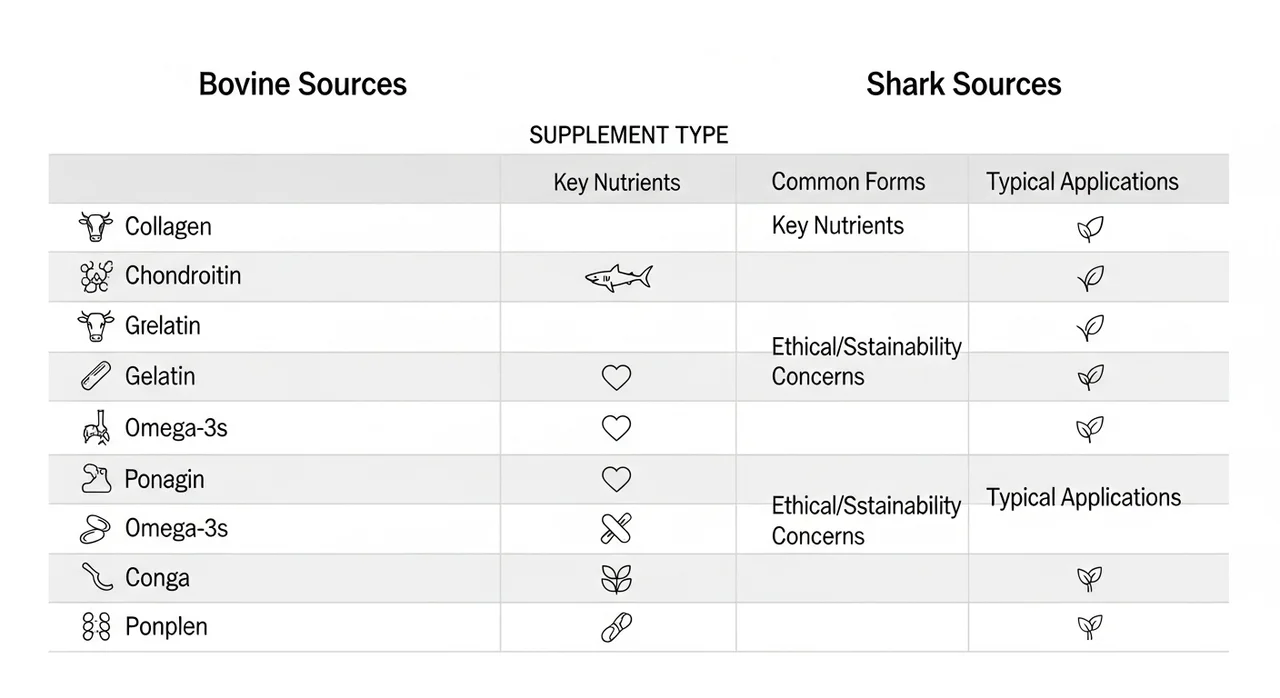Click the heart icon in the Ponagin row
The height and width of the screenshot is (698, 1280).
(x=617, y=480)
